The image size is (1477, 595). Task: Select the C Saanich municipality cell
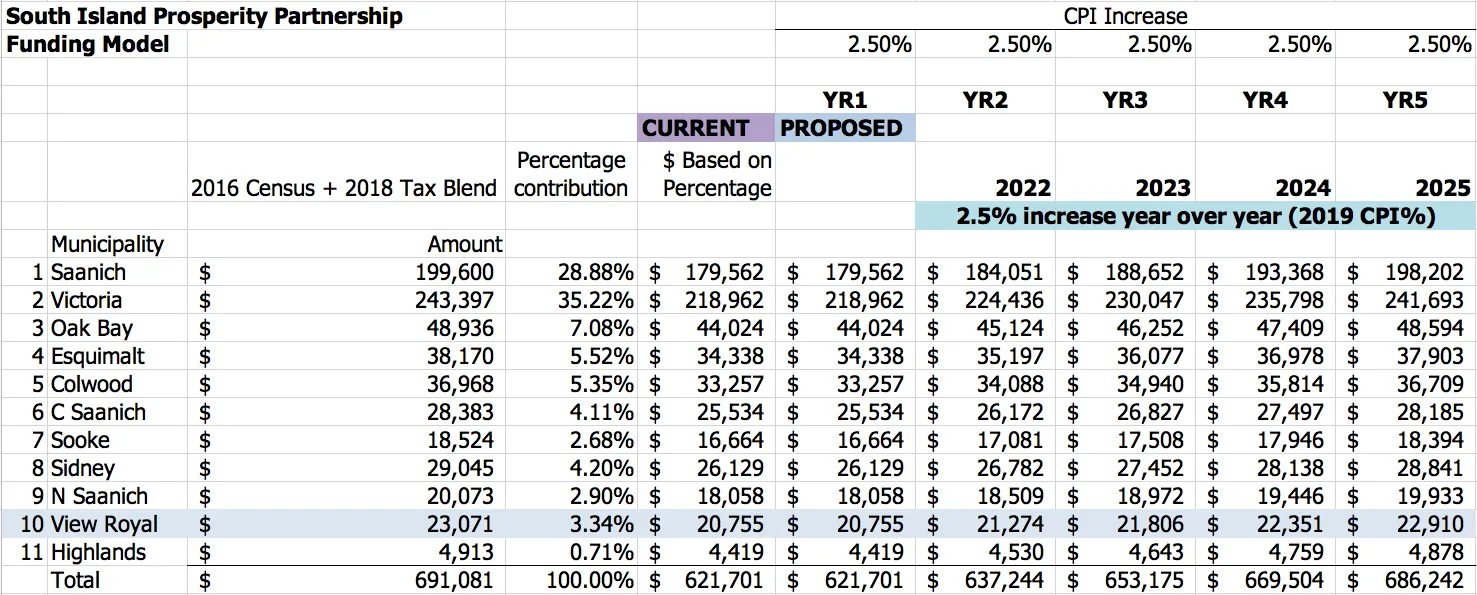tap(98, 412)
